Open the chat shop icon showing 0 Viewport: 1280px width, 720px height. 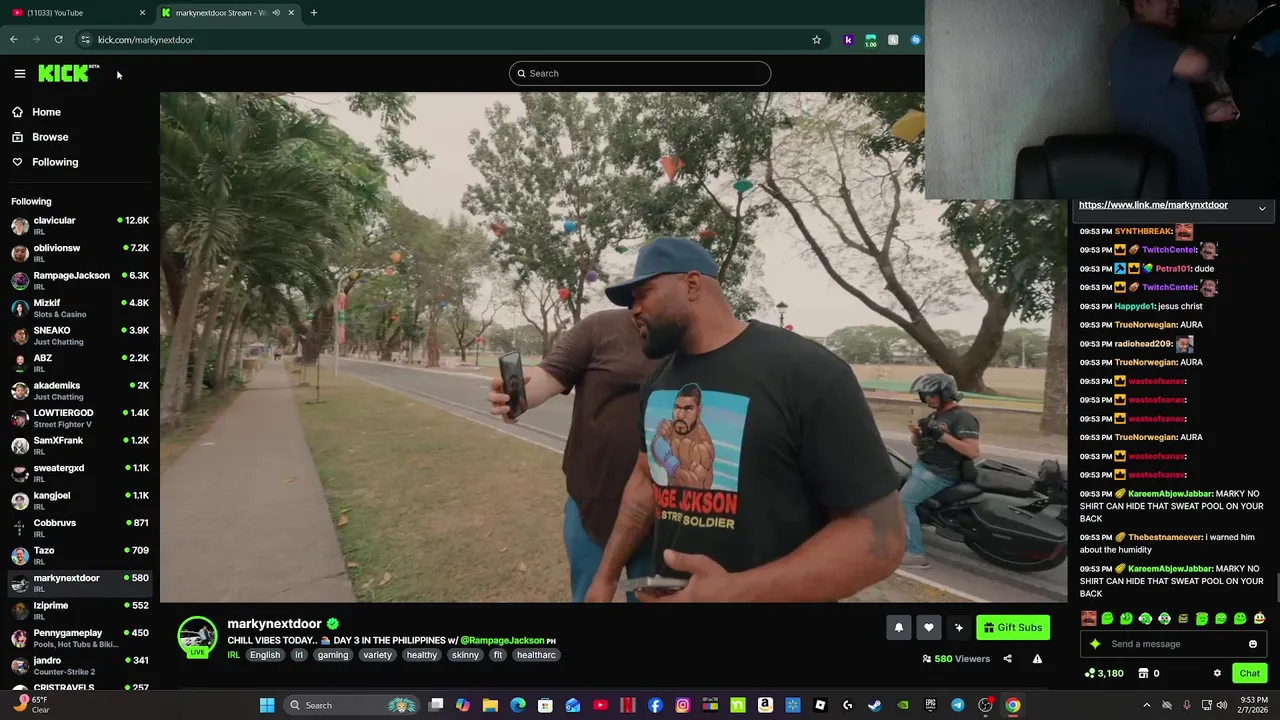click(x=1148, y=673)
